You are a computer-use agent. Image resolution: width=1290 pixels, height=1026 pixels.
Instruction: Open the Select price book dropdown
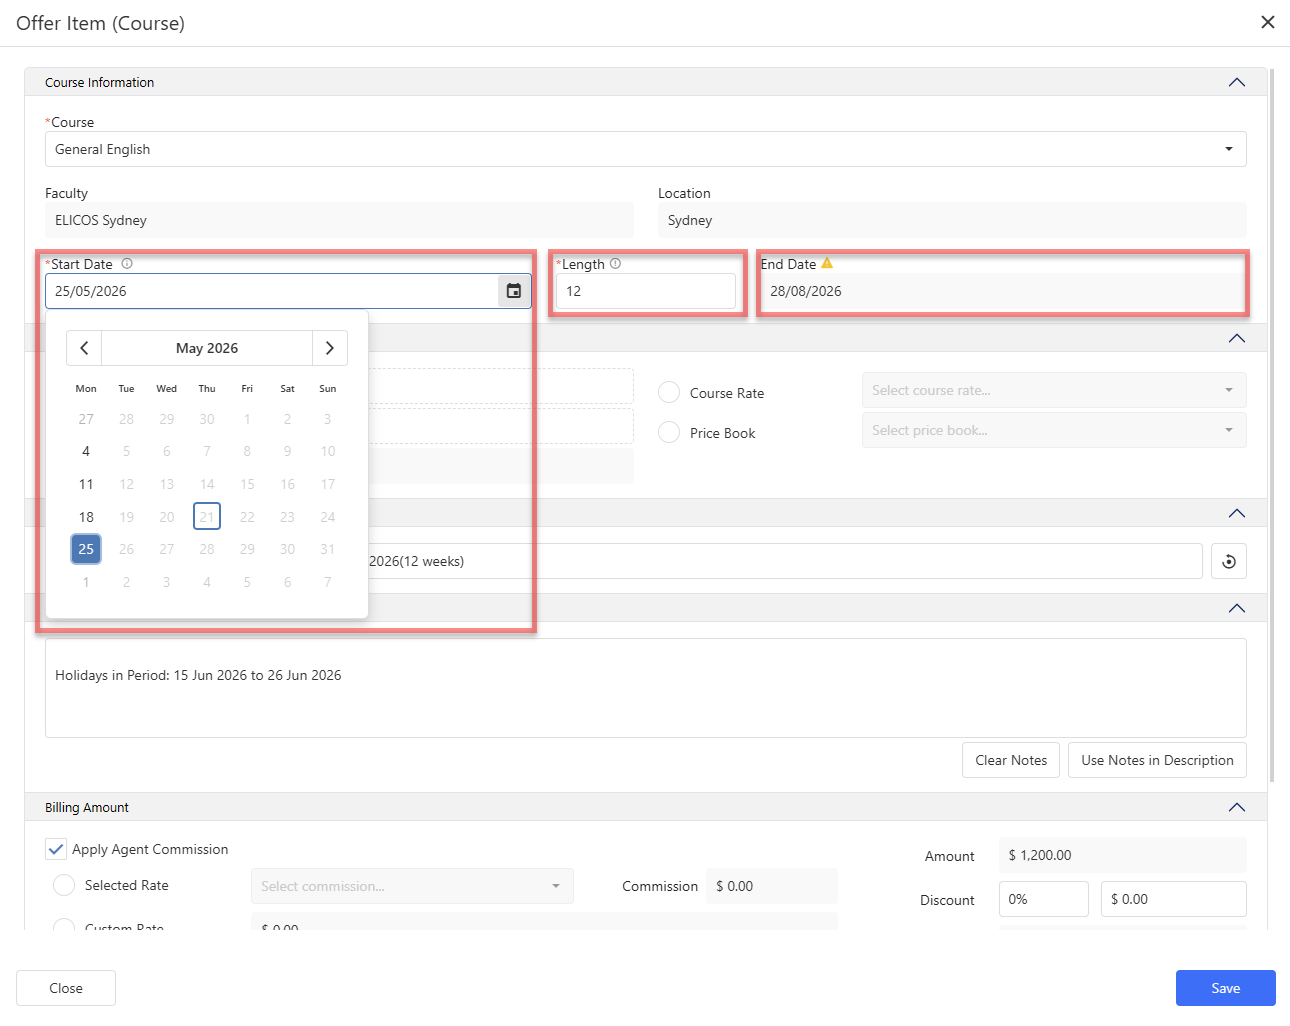pos(1054,430)
